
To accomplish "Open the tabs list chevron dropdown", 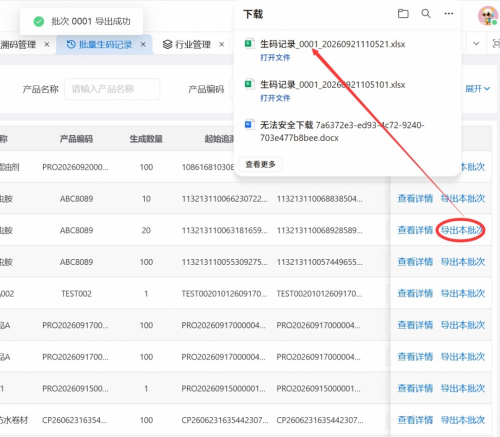I will [476, 44].
